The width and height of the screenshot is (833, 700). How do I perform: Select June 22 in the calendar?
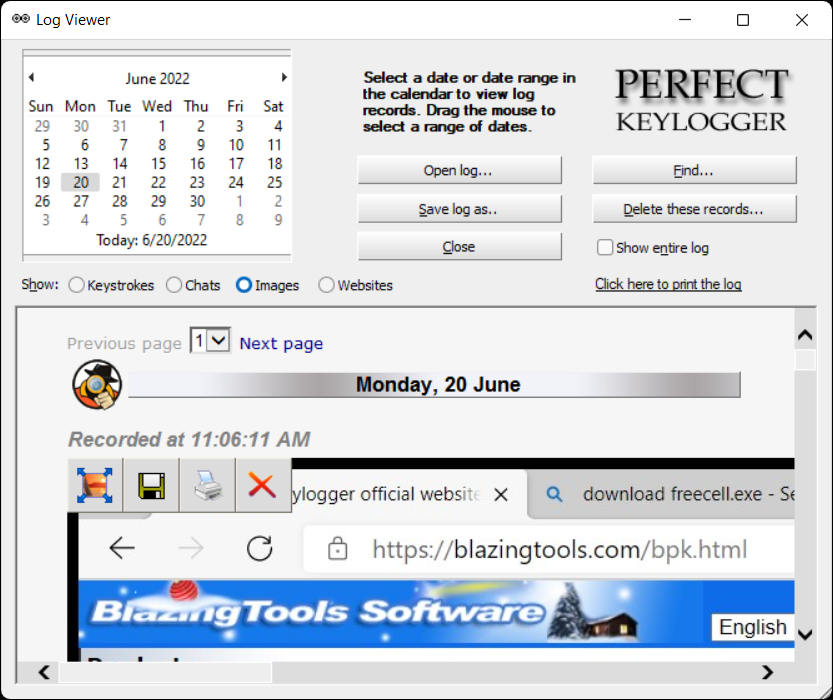(x=158, y=182)
